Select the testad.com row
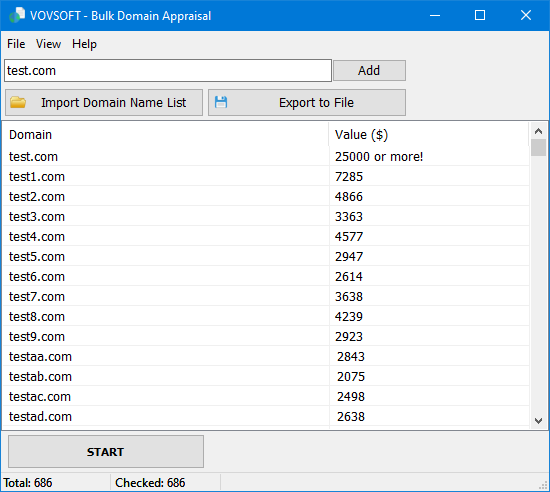The width and height of the screenshot is (550, 492). 266,416
